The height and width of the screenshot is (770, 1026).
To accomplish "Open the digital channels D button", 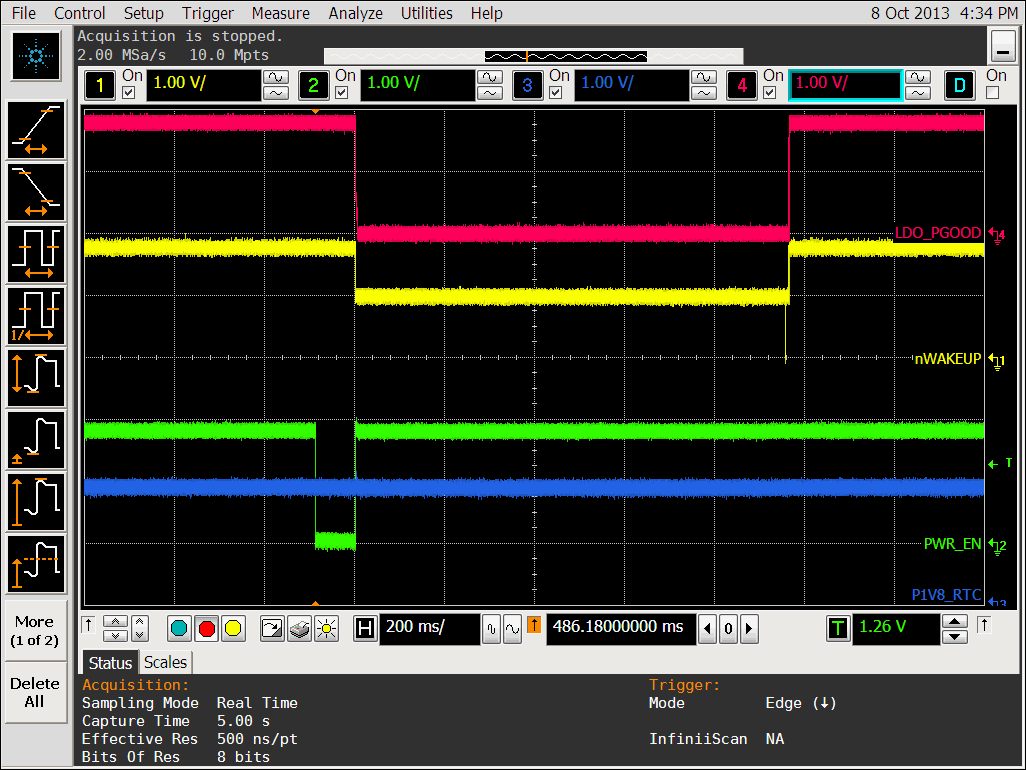I will (x=960, y=85).
